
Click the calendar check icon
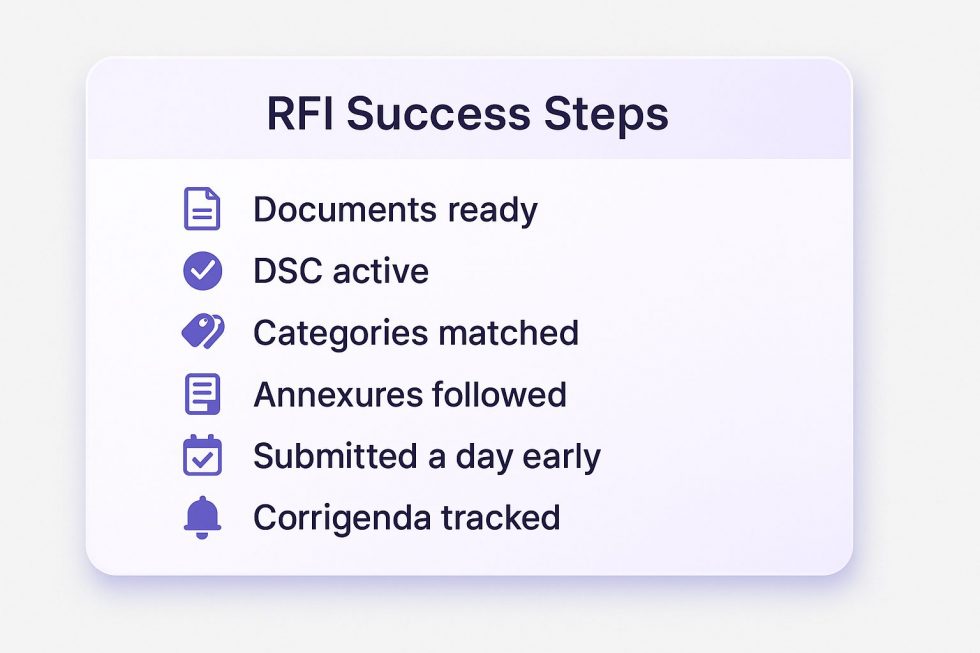[202, 456]
